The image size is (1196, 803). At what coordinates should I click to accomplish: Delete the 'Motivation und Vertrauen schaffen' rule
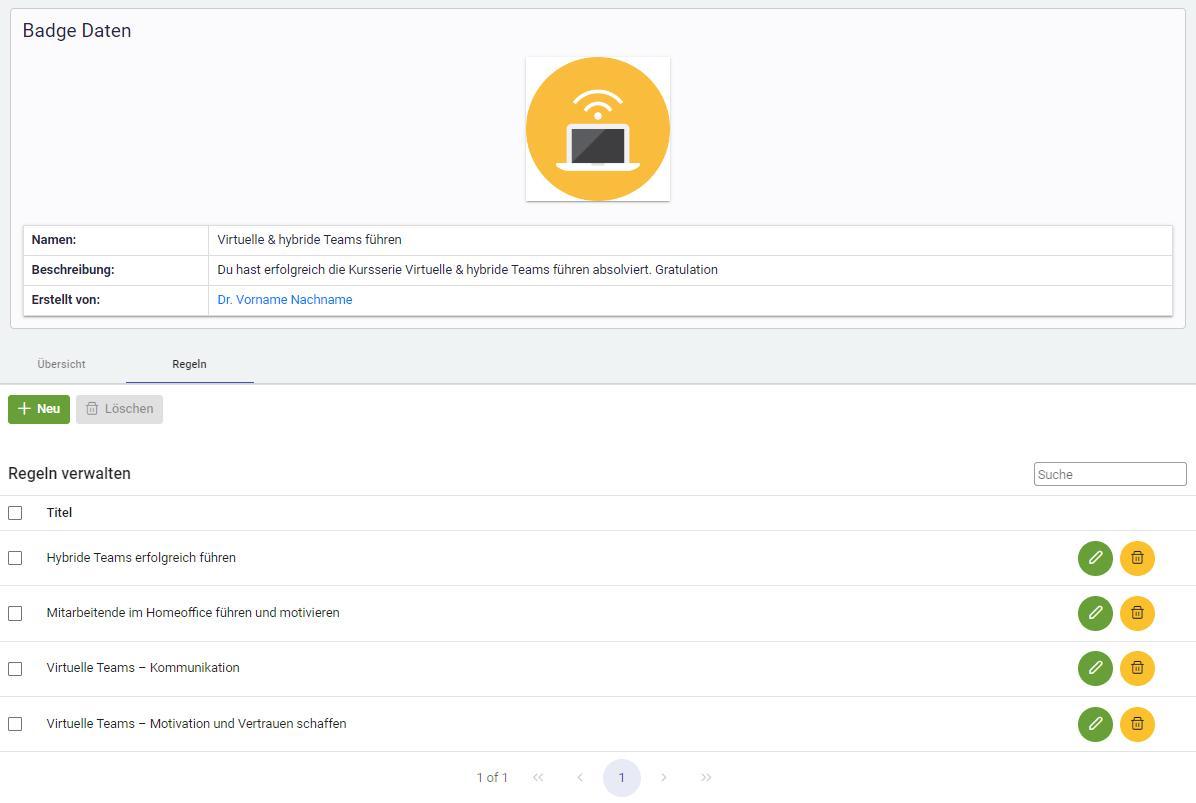(1137, 724)
